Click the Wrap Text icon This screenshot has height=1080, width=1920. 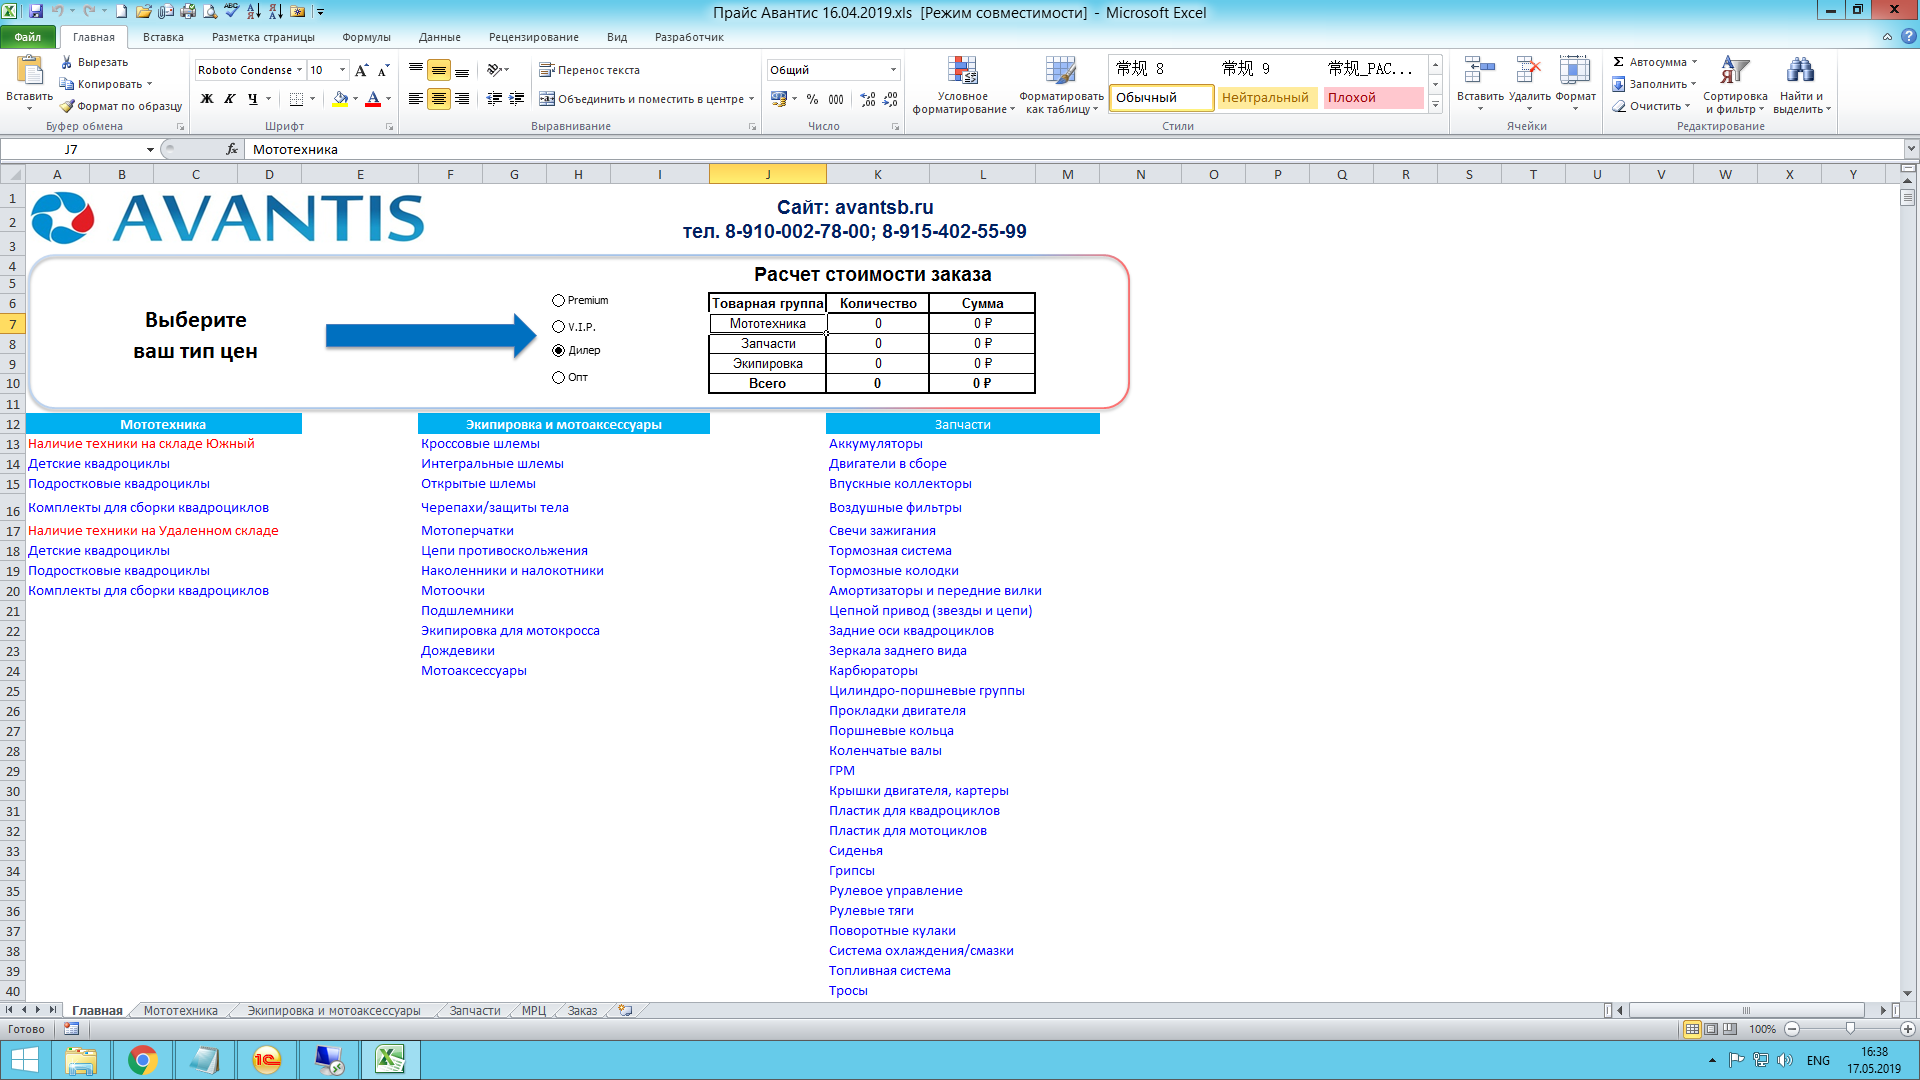pos(547,70)
